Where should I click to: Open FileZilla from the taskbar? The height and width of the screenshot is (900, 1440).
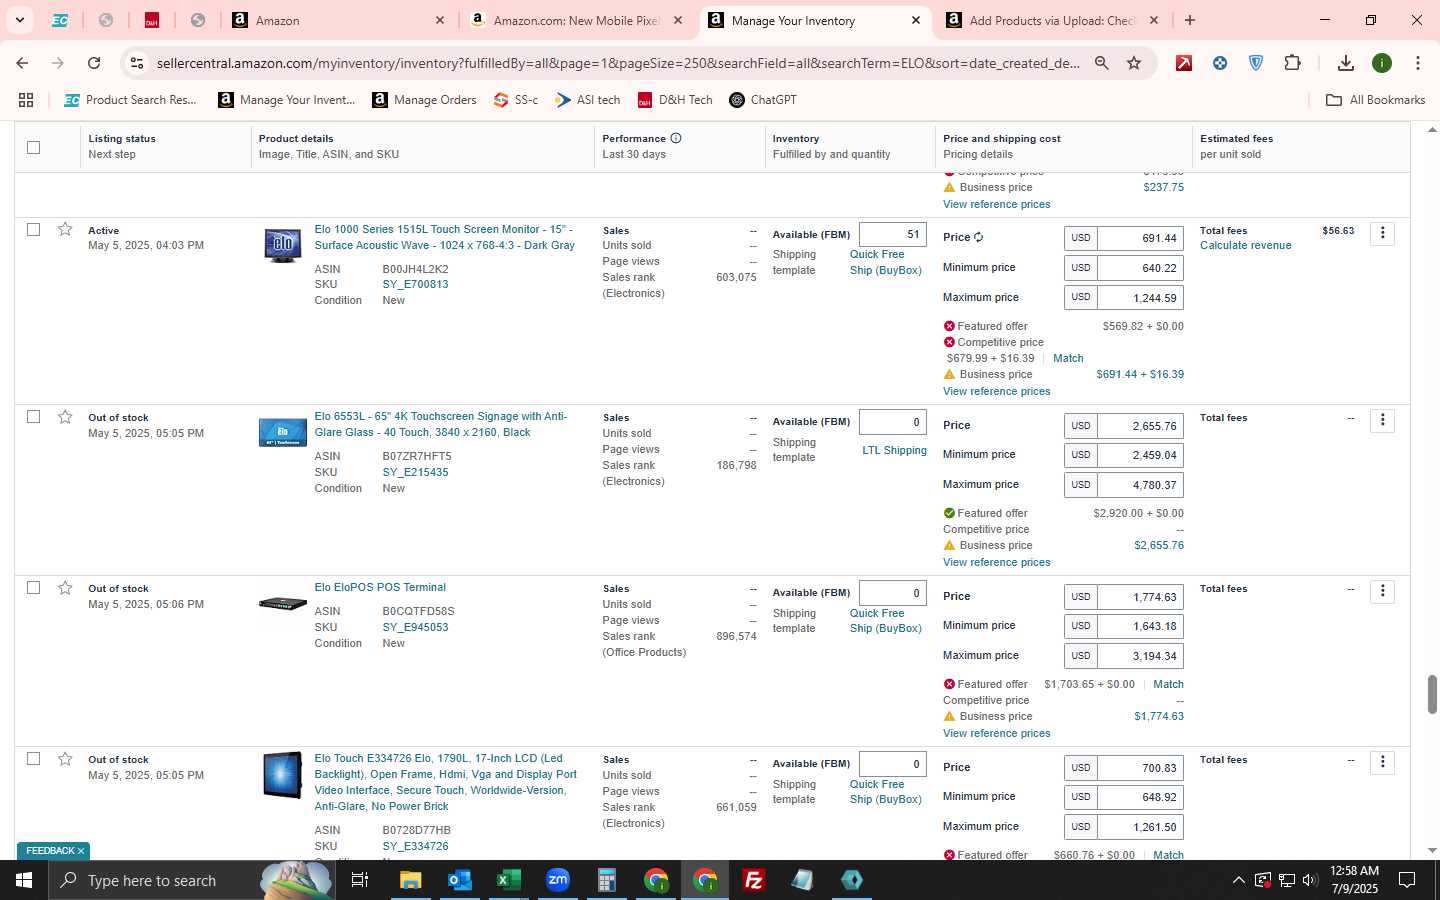click(x=754, y=880)
